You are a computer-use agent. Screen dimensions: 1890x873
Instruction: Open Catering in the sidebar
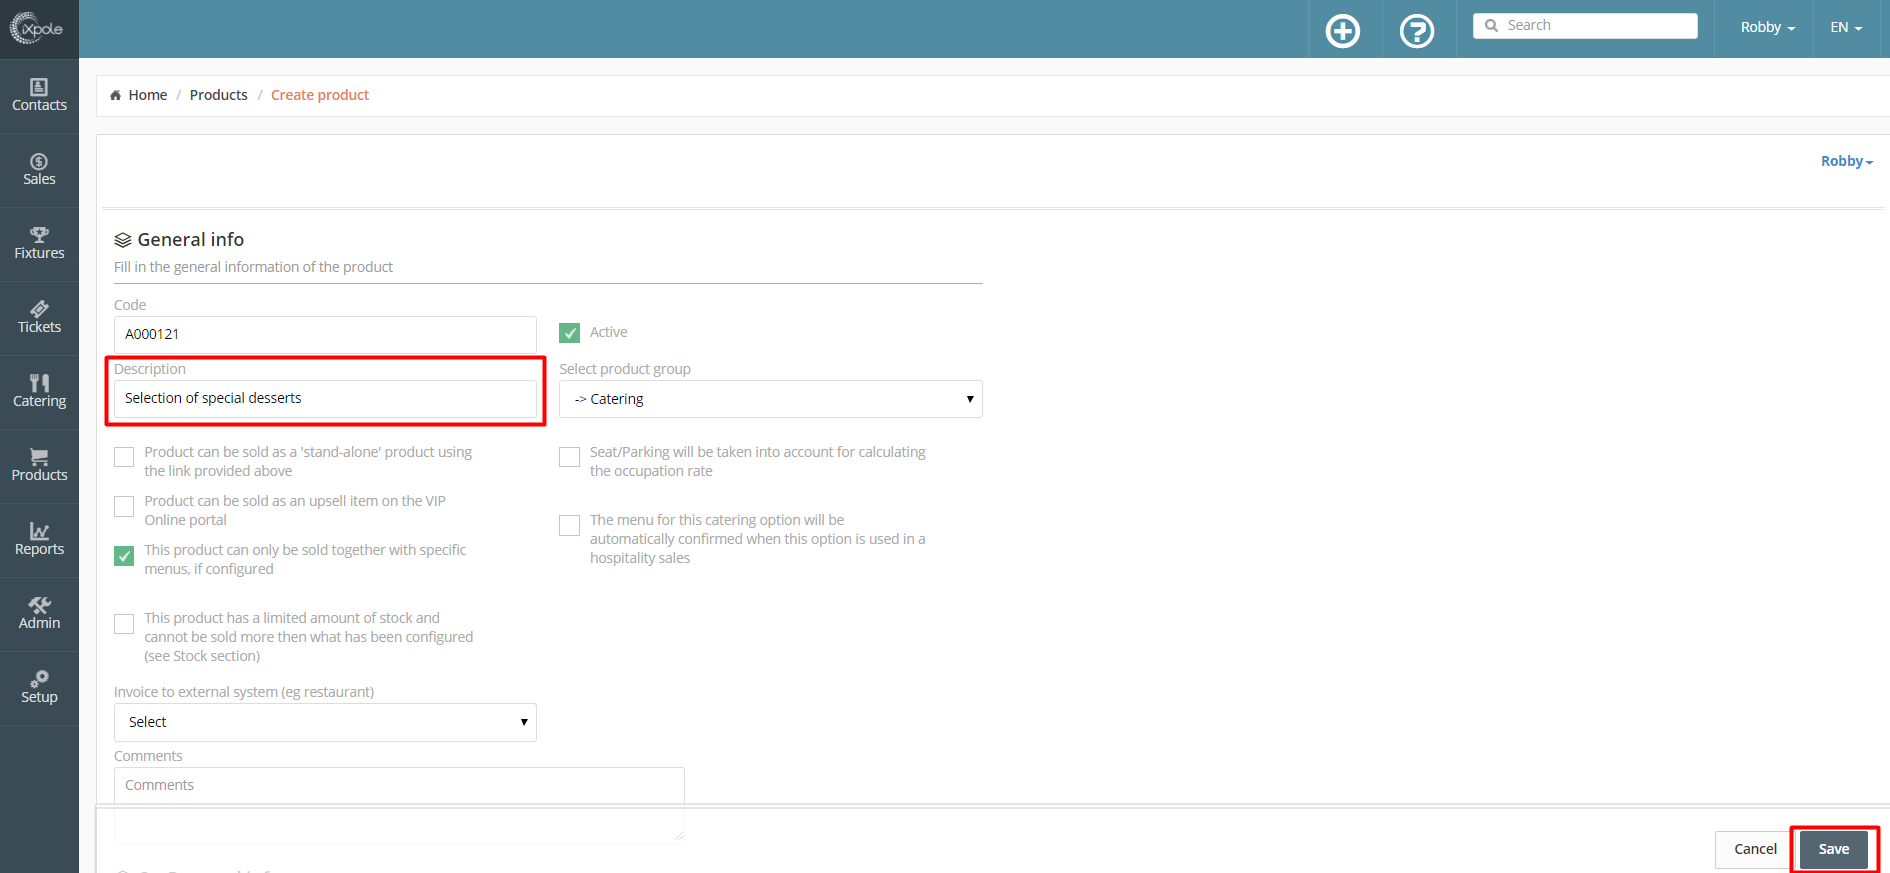pos(39,392)
